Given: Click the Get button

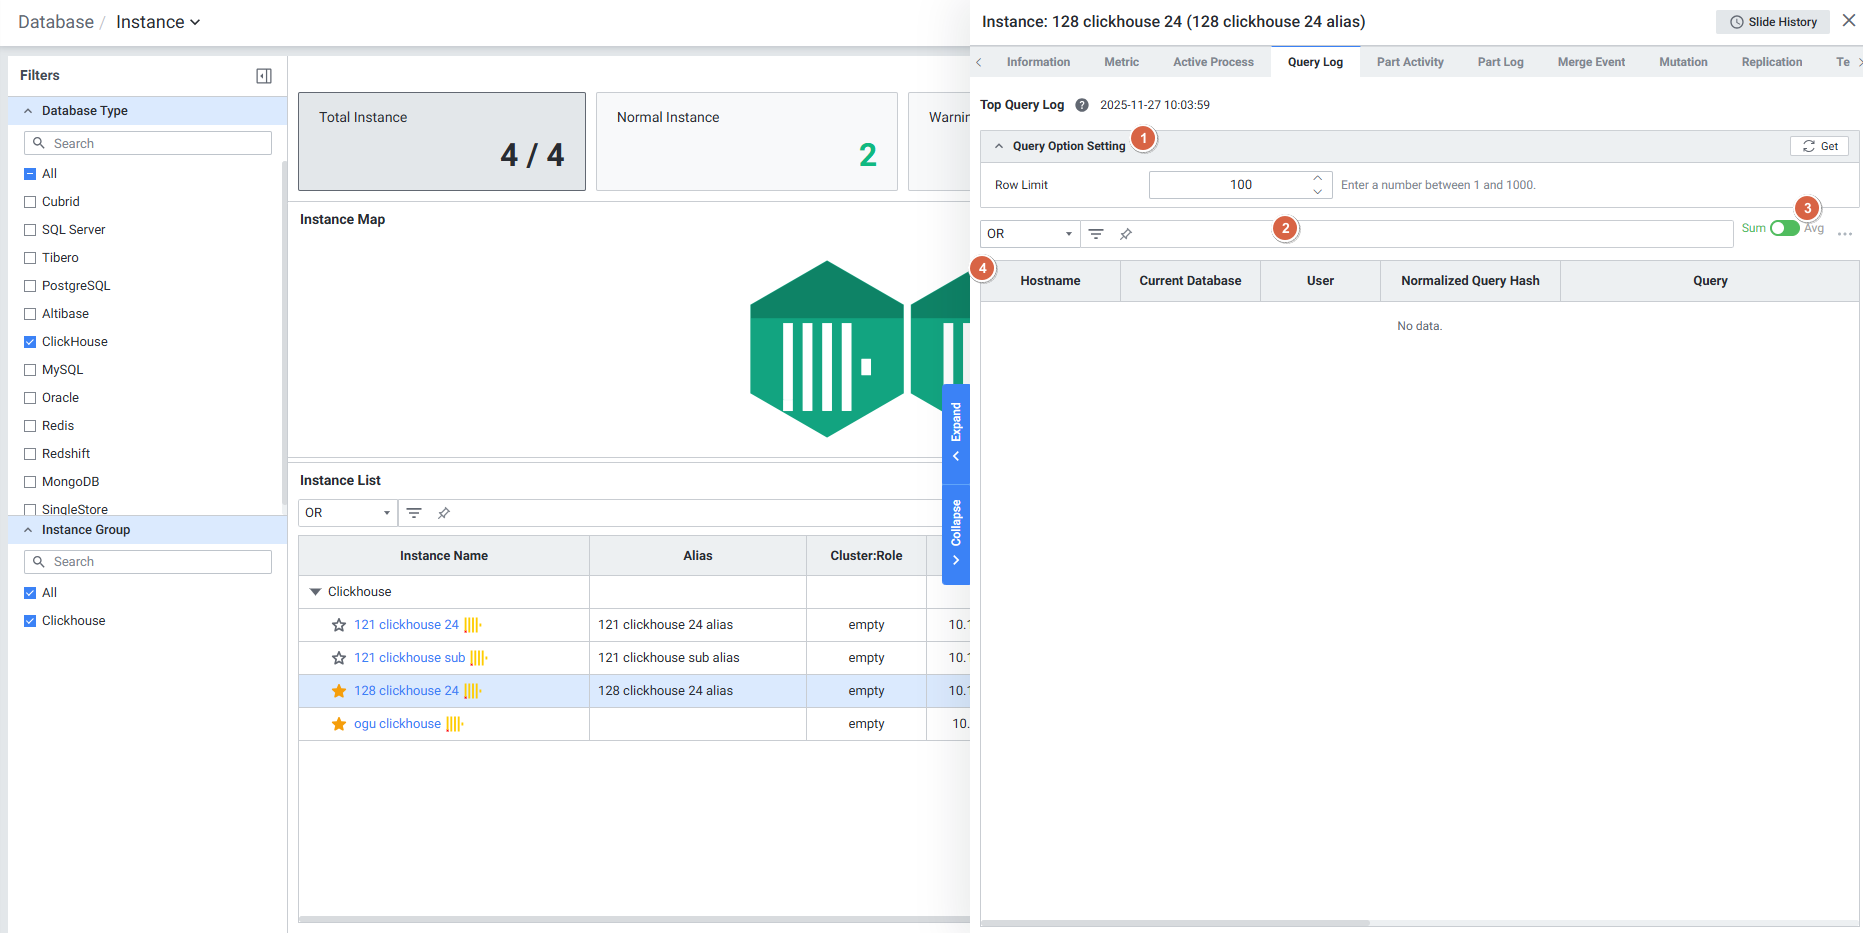Looking at the screenshot, I should click(x=1819, y=146).
